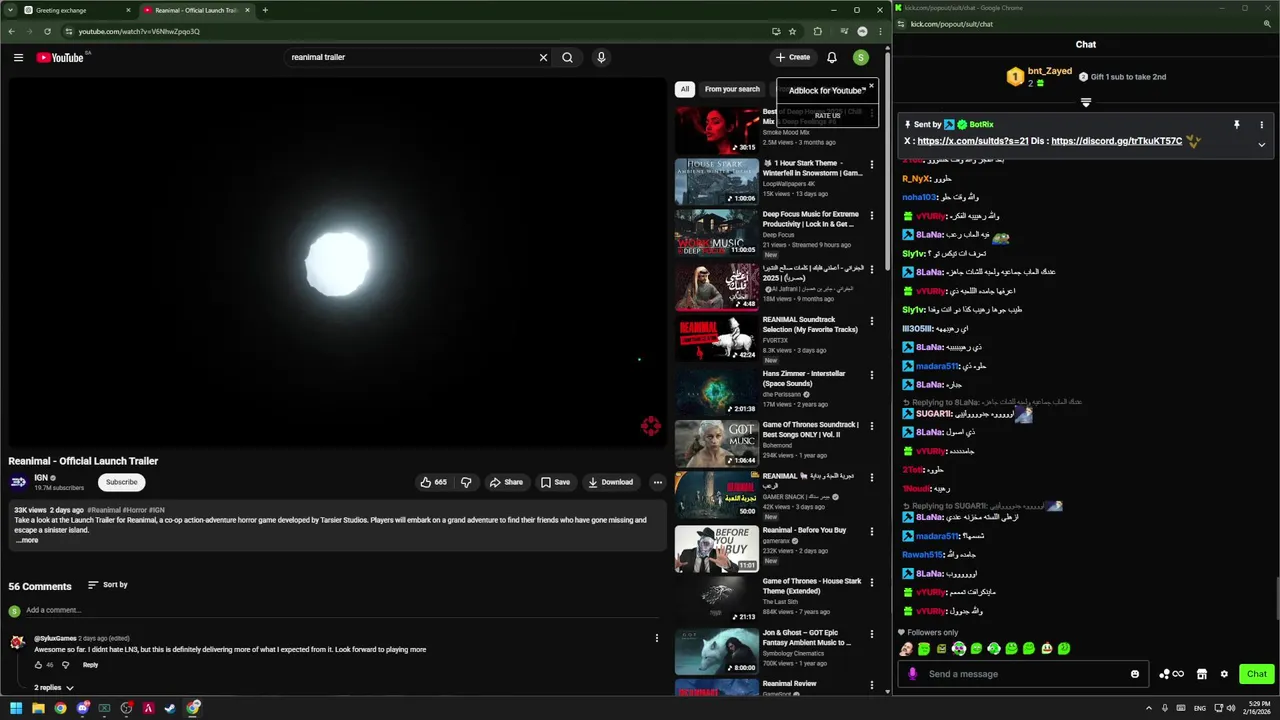This screenshot has width=1280, height=720.
Task: Open options menu for SyluxGames comment
Action: tap(657, 638)
